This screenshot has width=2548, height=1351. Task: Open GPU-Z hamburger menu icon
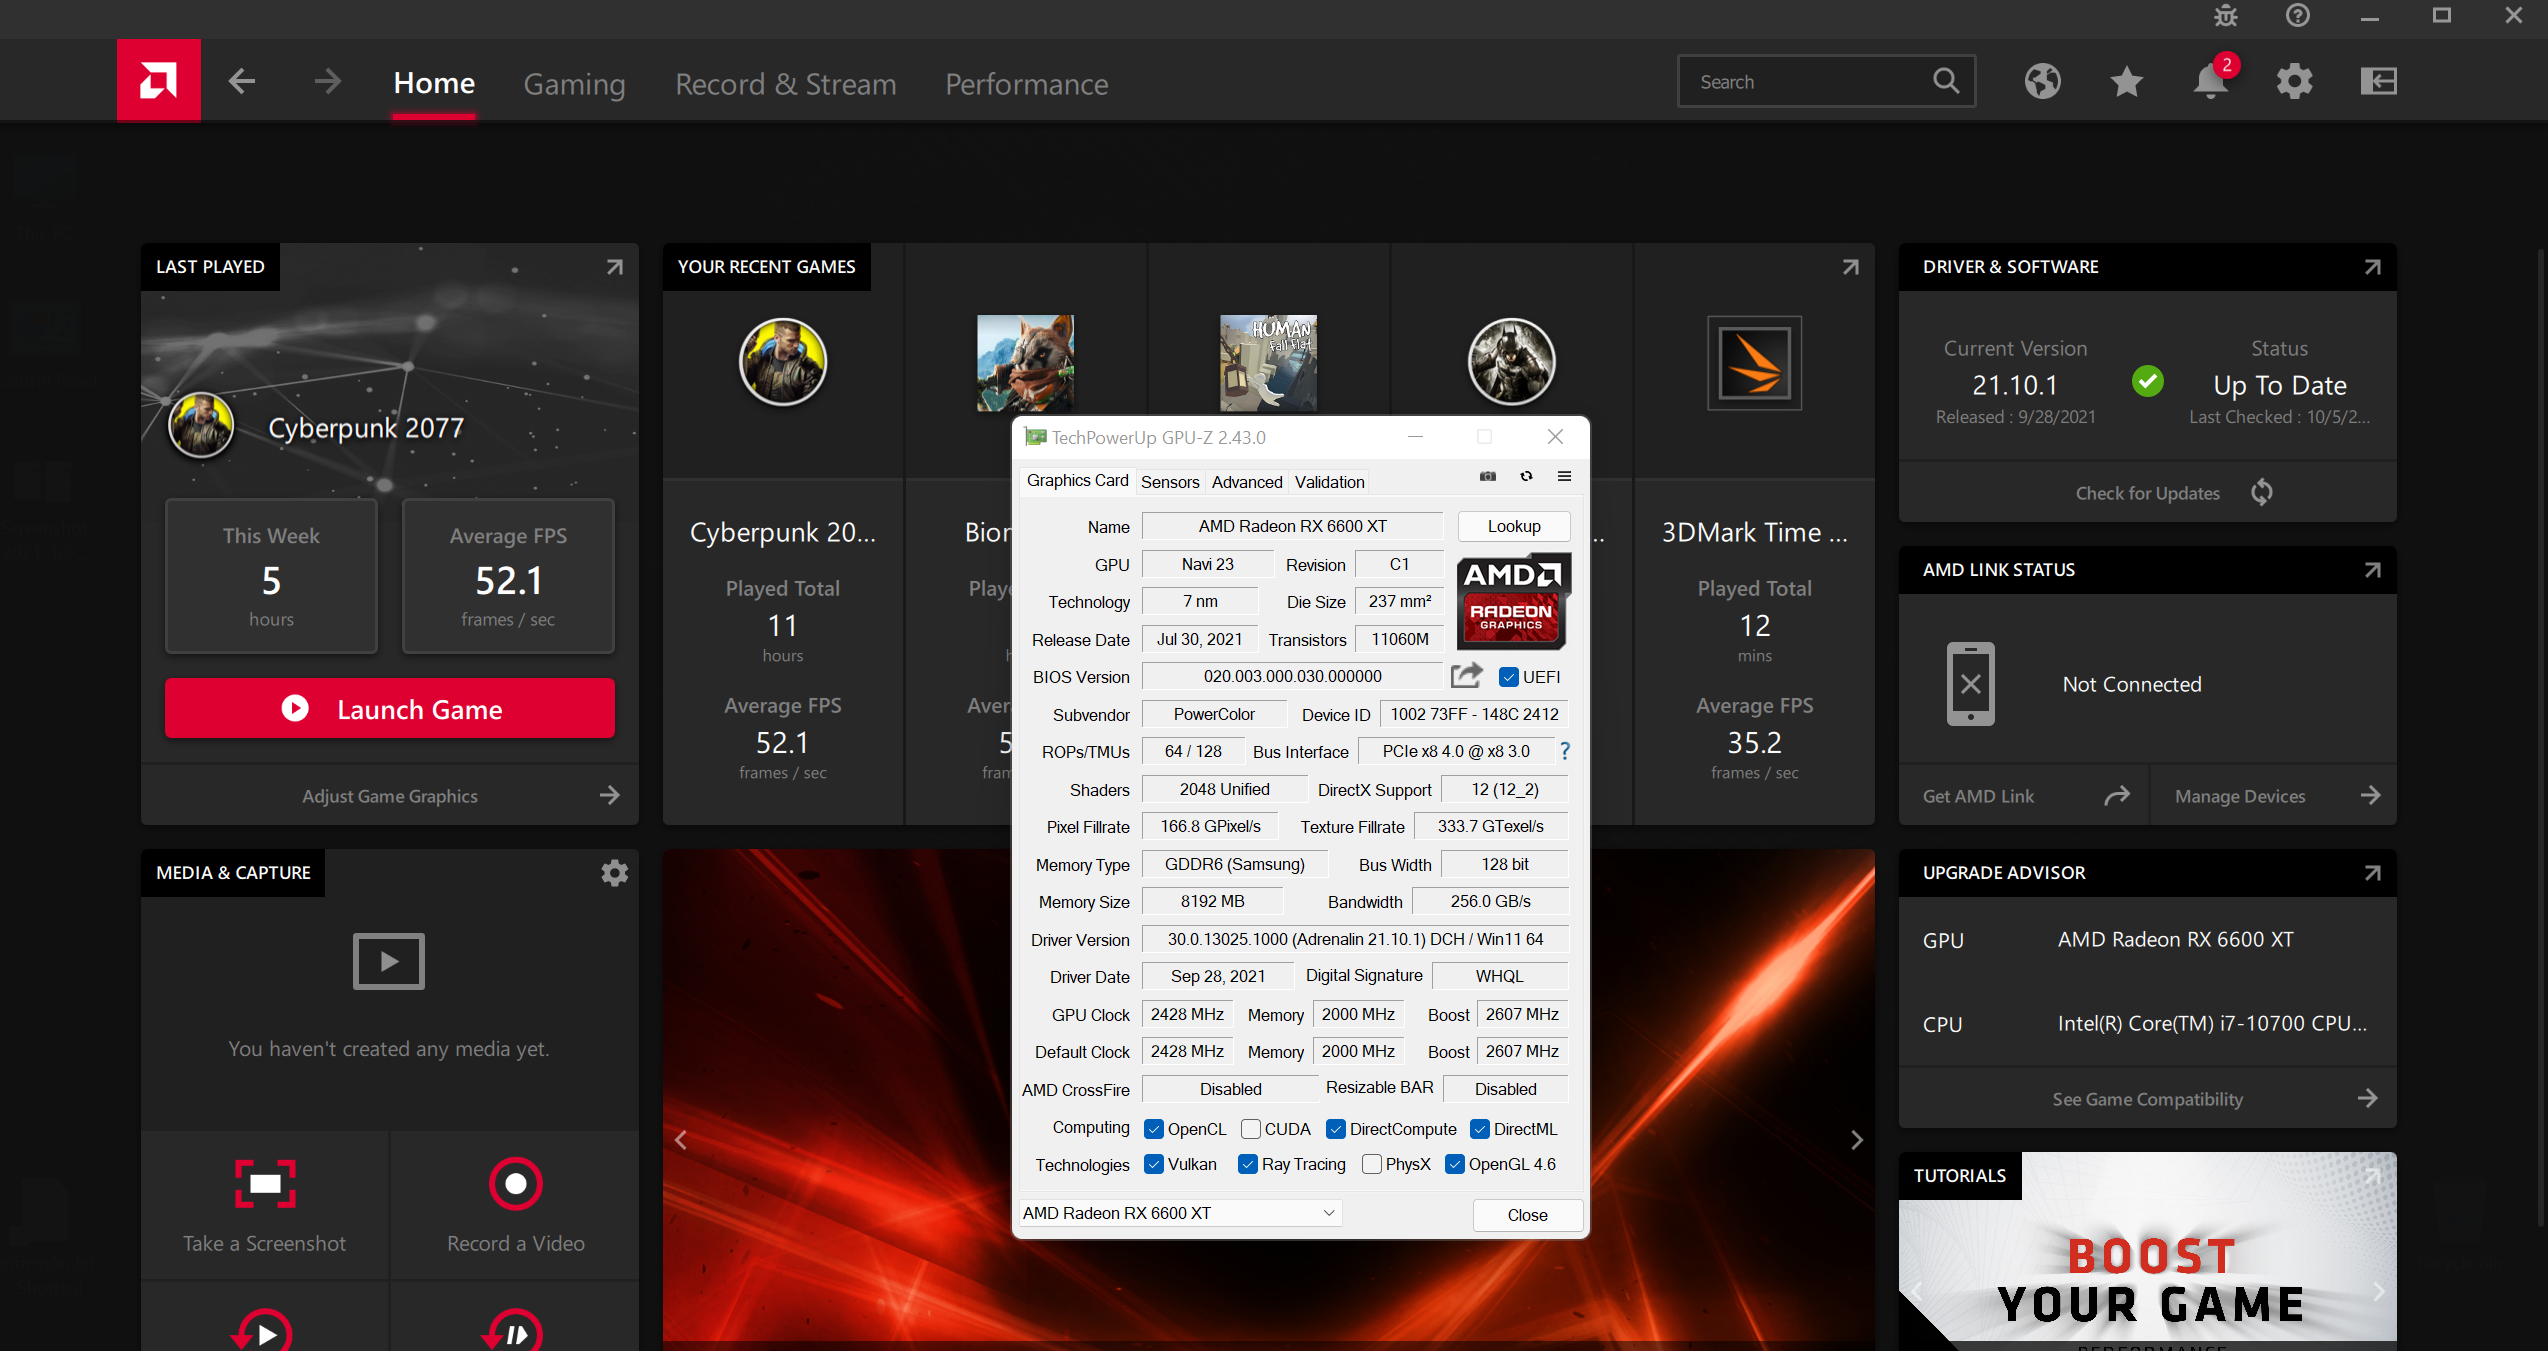click(x=1564, y=477)
